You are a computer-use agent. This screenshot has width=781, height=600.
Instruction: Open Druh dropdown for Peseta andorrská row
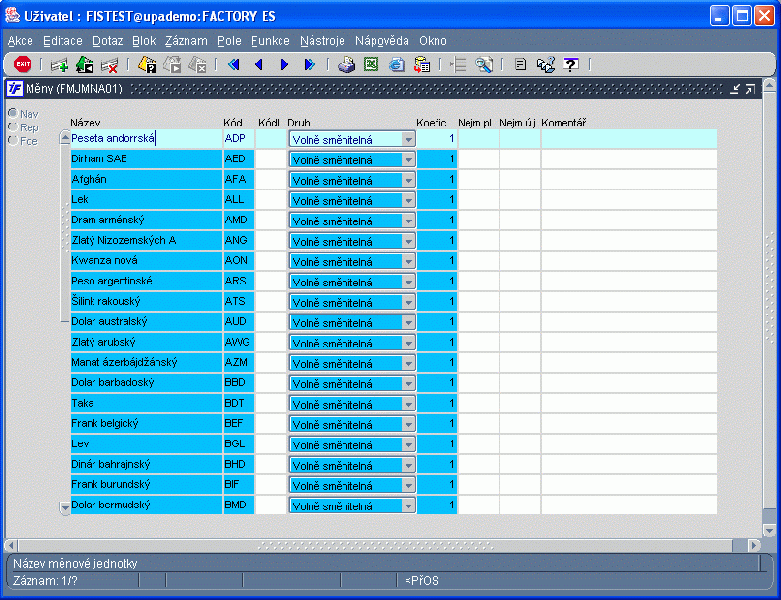[x=408, y=139]
